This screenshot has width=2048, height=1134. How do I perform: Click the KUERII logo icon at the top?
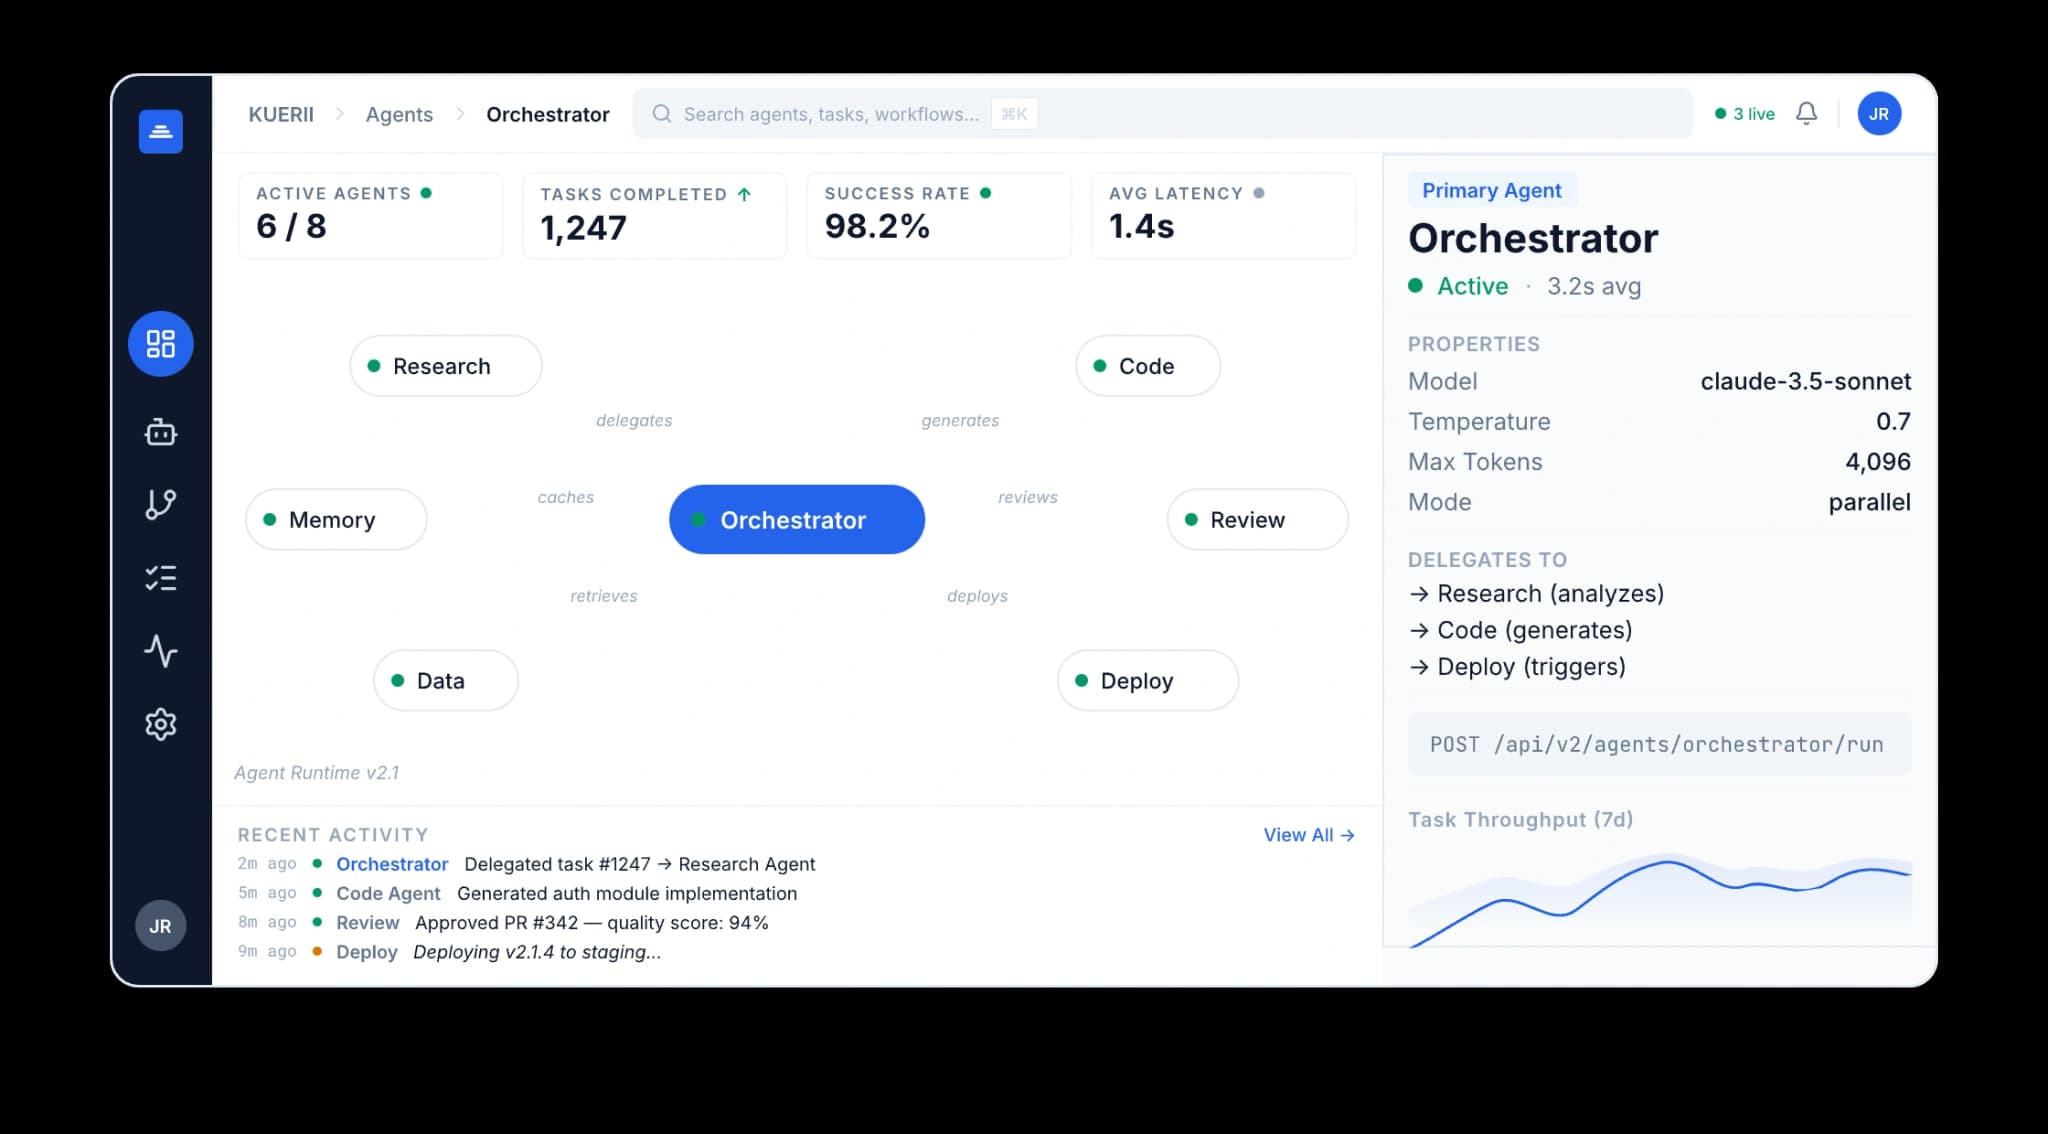click(x=160, y=130)
